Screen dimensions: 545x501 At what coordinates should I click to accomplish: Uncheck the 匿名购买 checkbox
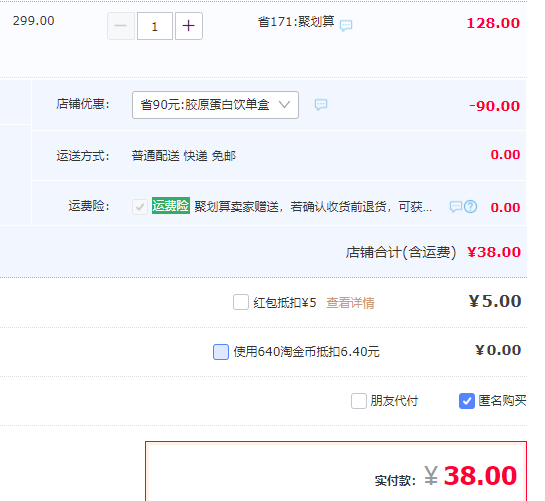tap(466, 401)
